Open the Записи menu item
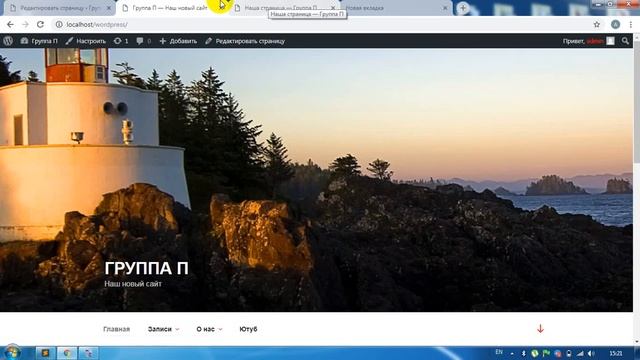Screen dimensions: 640x360 (x=160, y=329)
